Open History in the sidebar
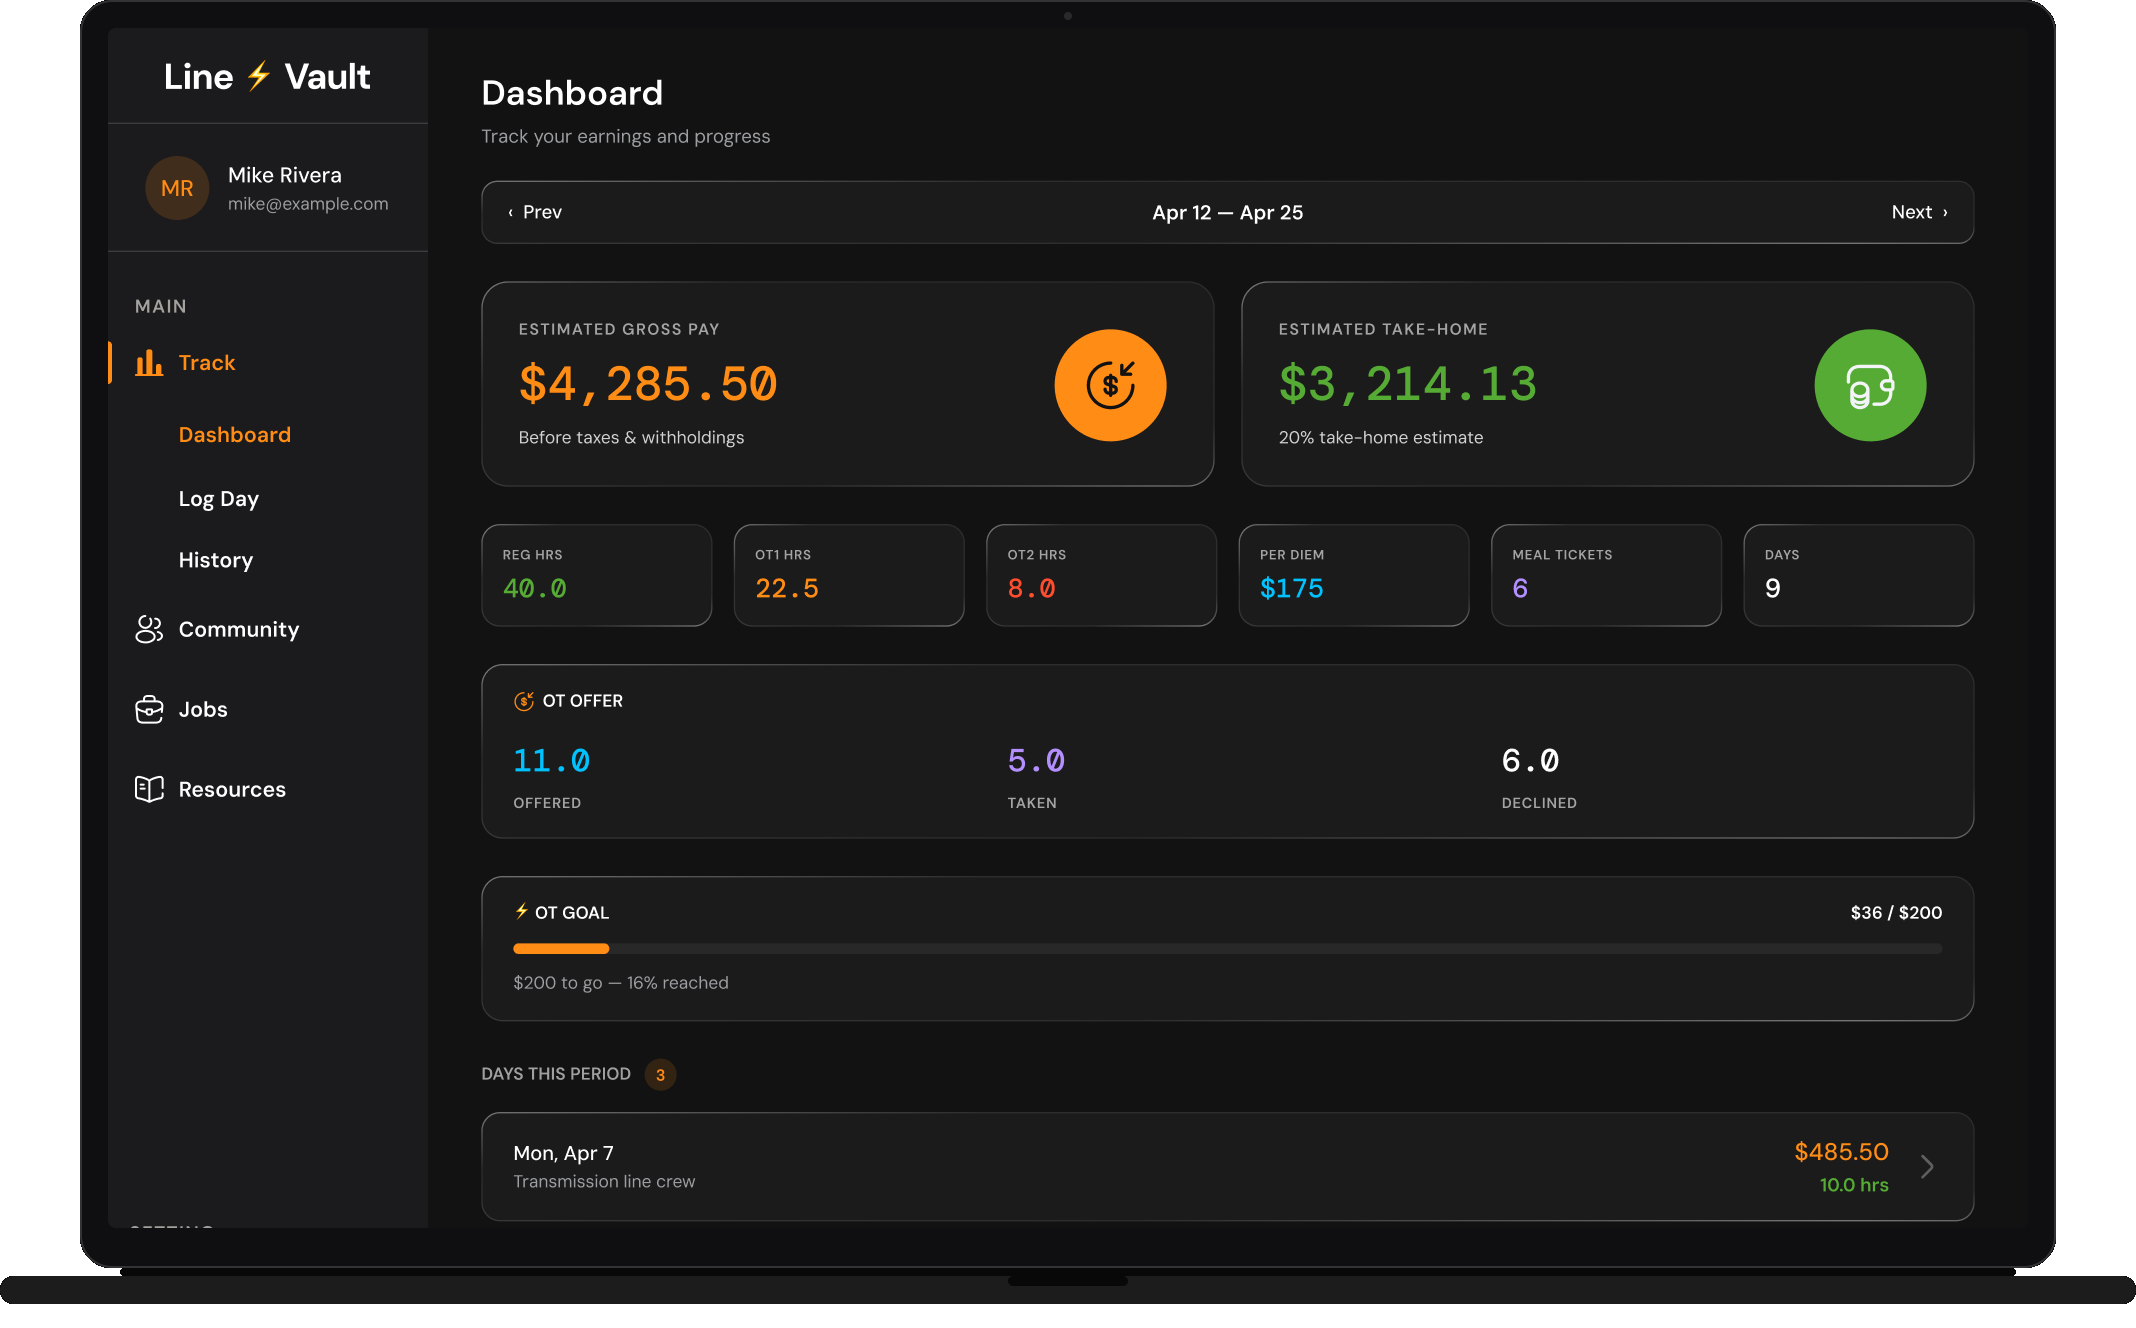The image size is (2136, 1328). (x=216, y=560)
